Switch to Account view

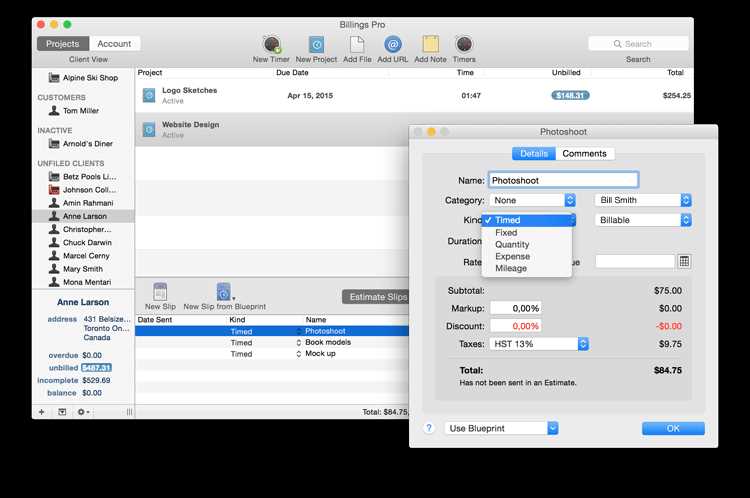[x=114, y=44]
